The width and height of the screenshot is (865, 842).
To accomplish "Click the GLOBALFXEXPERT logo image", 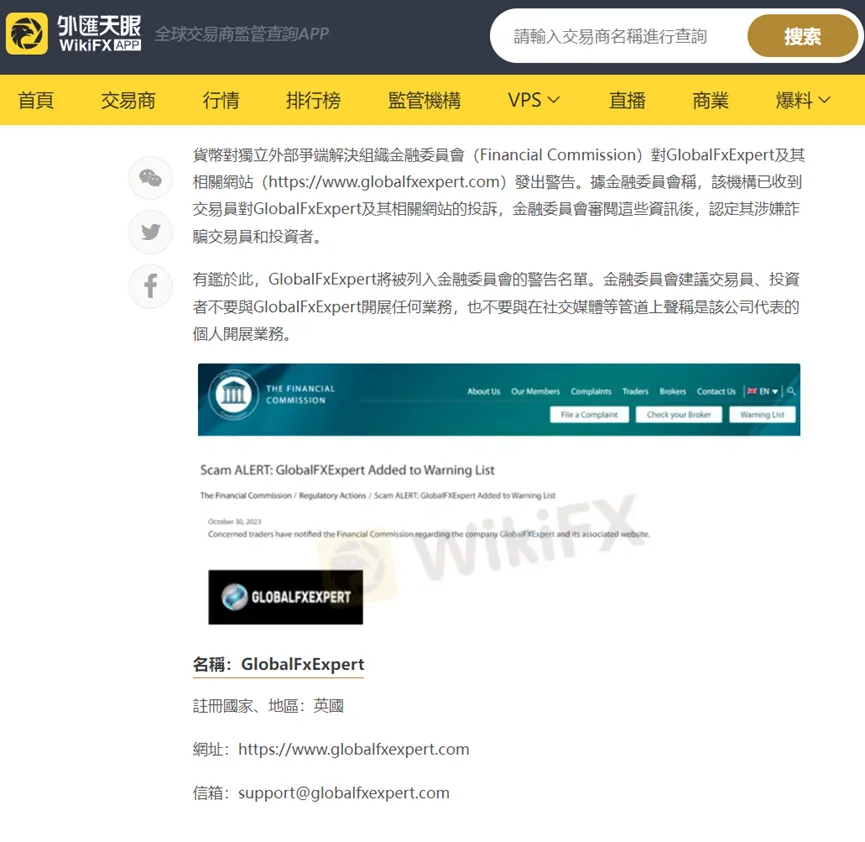I will point(286,597).
